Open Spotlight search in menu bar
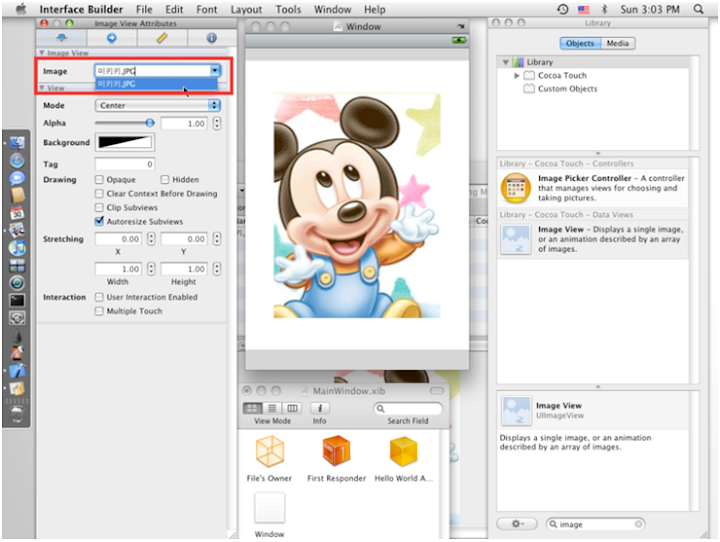720x542 pixels. point(697,9)
